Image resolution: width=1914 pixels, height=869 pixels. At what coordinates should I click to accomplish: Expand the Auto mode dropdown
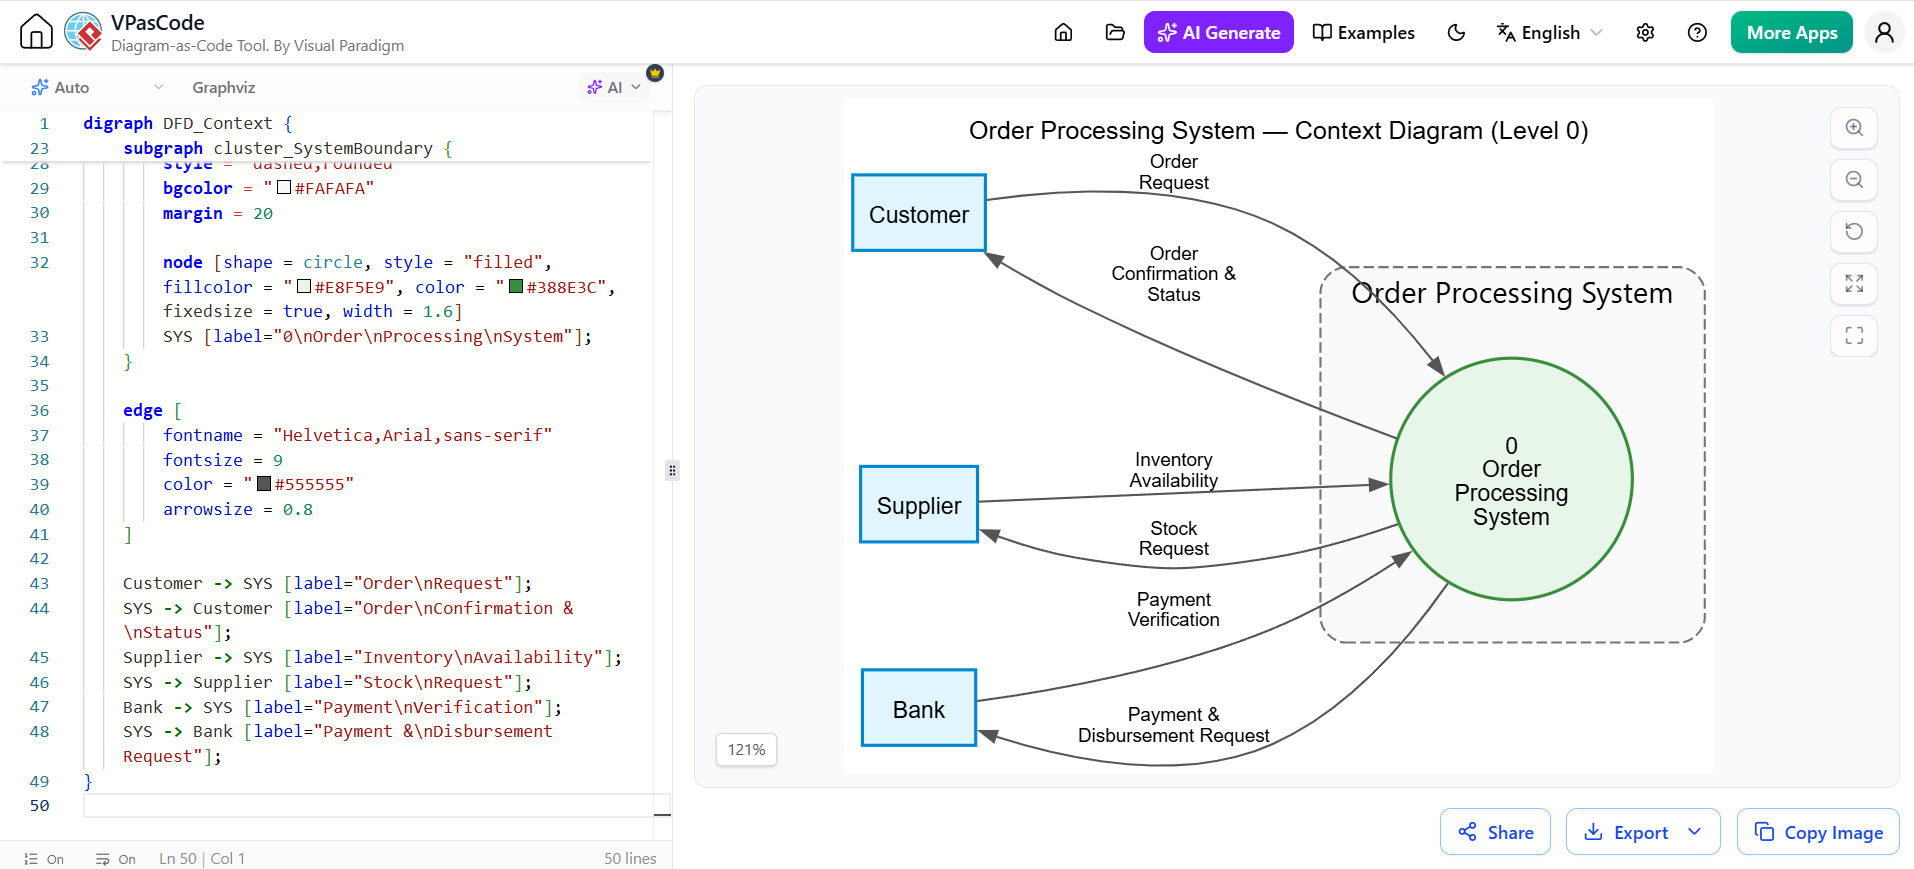pyautogui.click(x=97, y=87)
